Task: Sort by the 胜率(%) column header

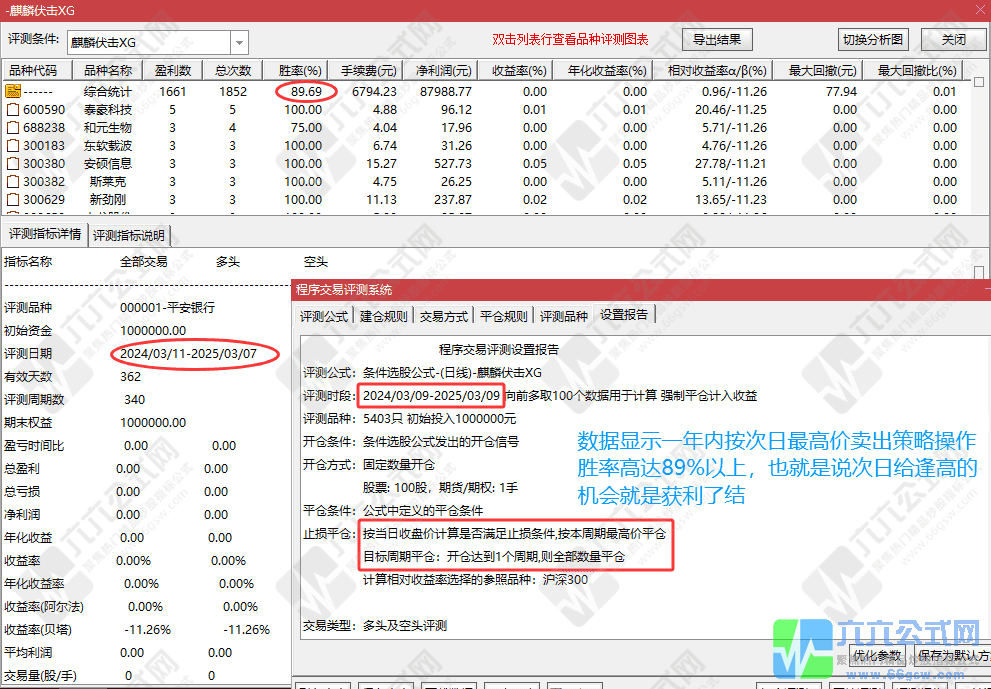Action: coord(299,71)
